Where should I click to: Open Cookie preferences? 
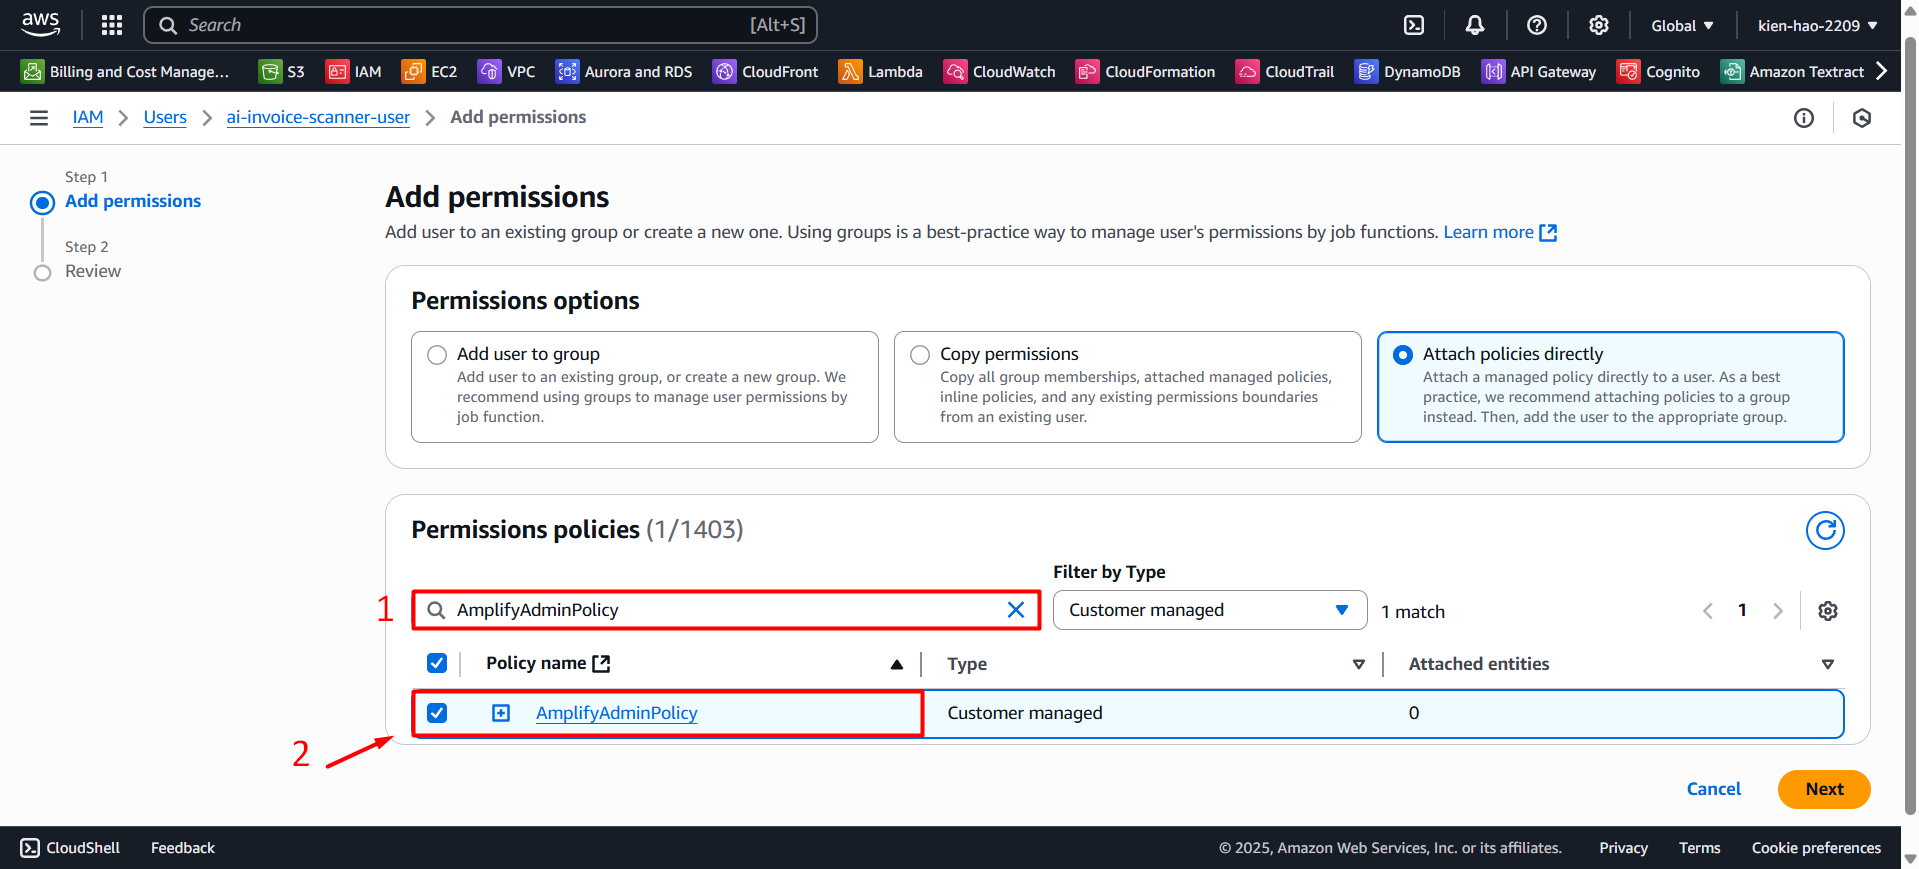pos(1816,848)
